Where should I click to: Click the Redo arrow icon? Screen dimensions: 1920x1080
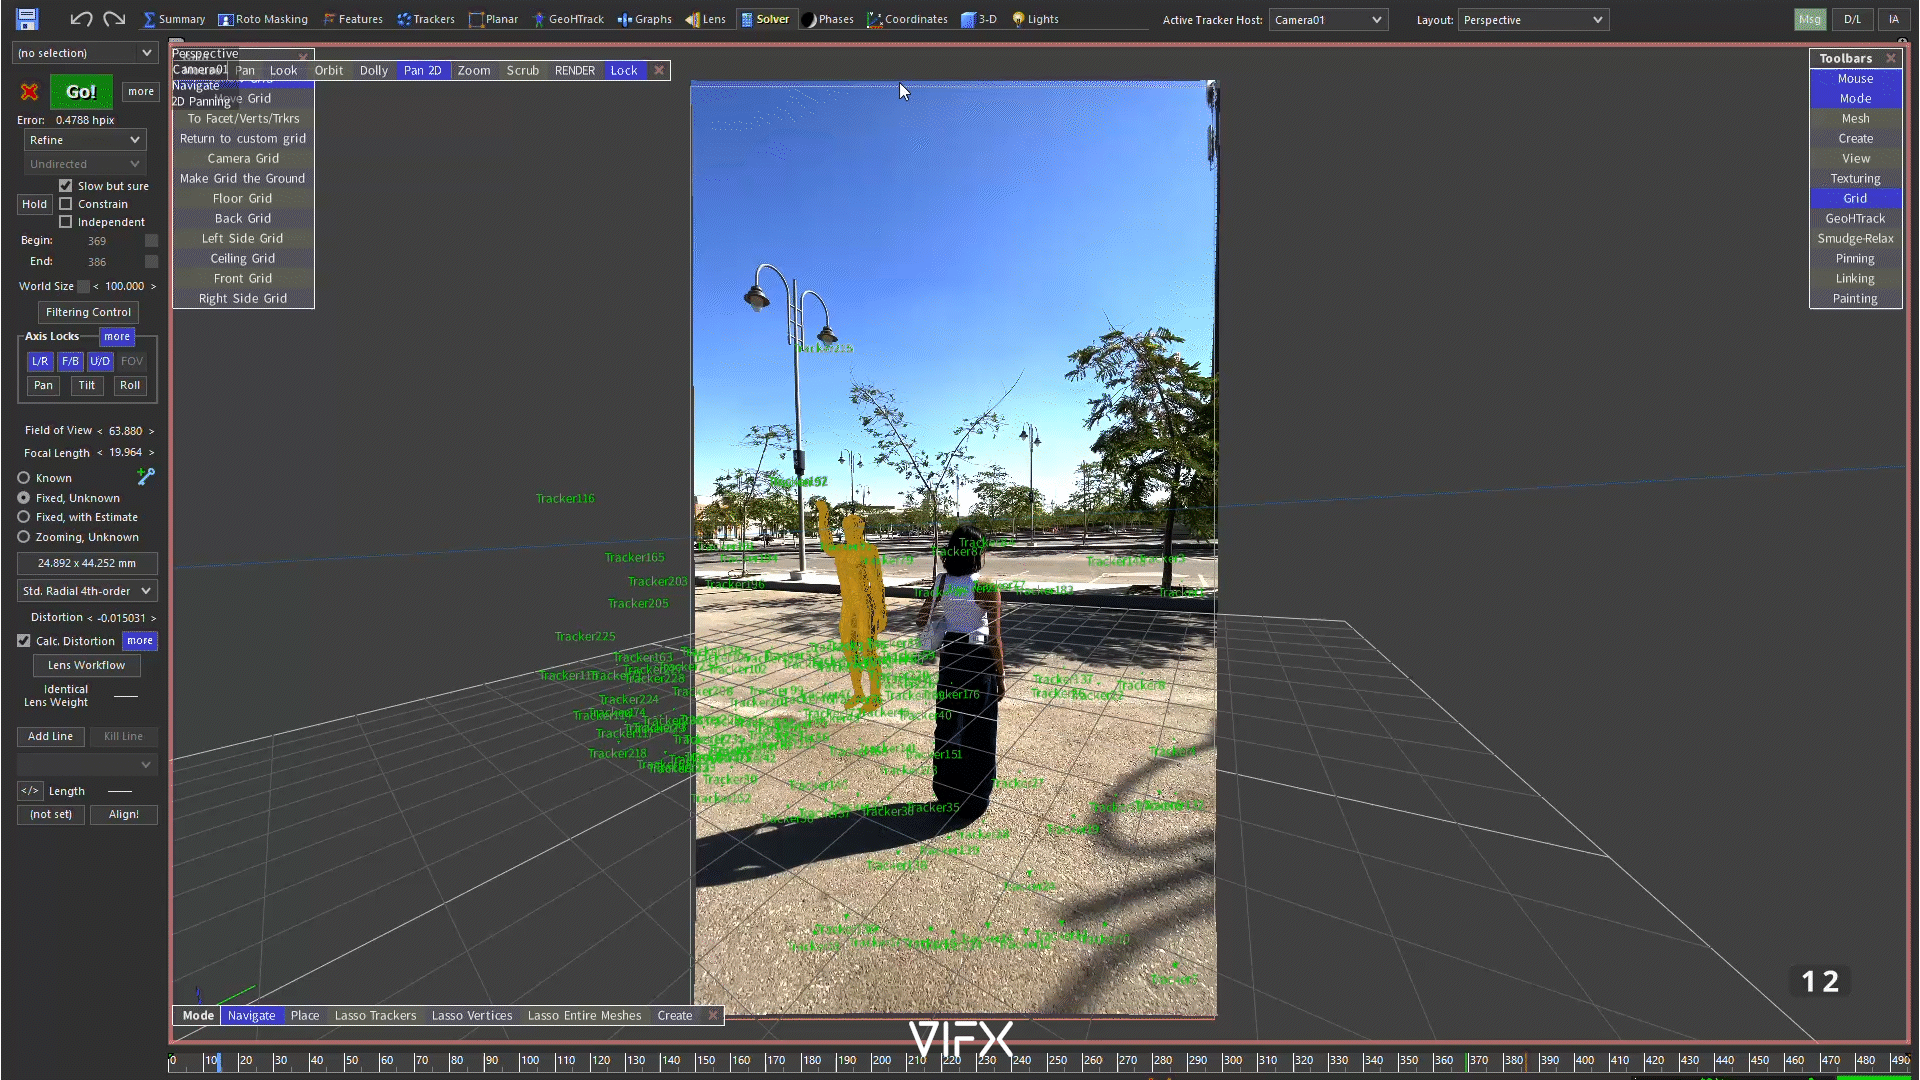tap(114, 18)
